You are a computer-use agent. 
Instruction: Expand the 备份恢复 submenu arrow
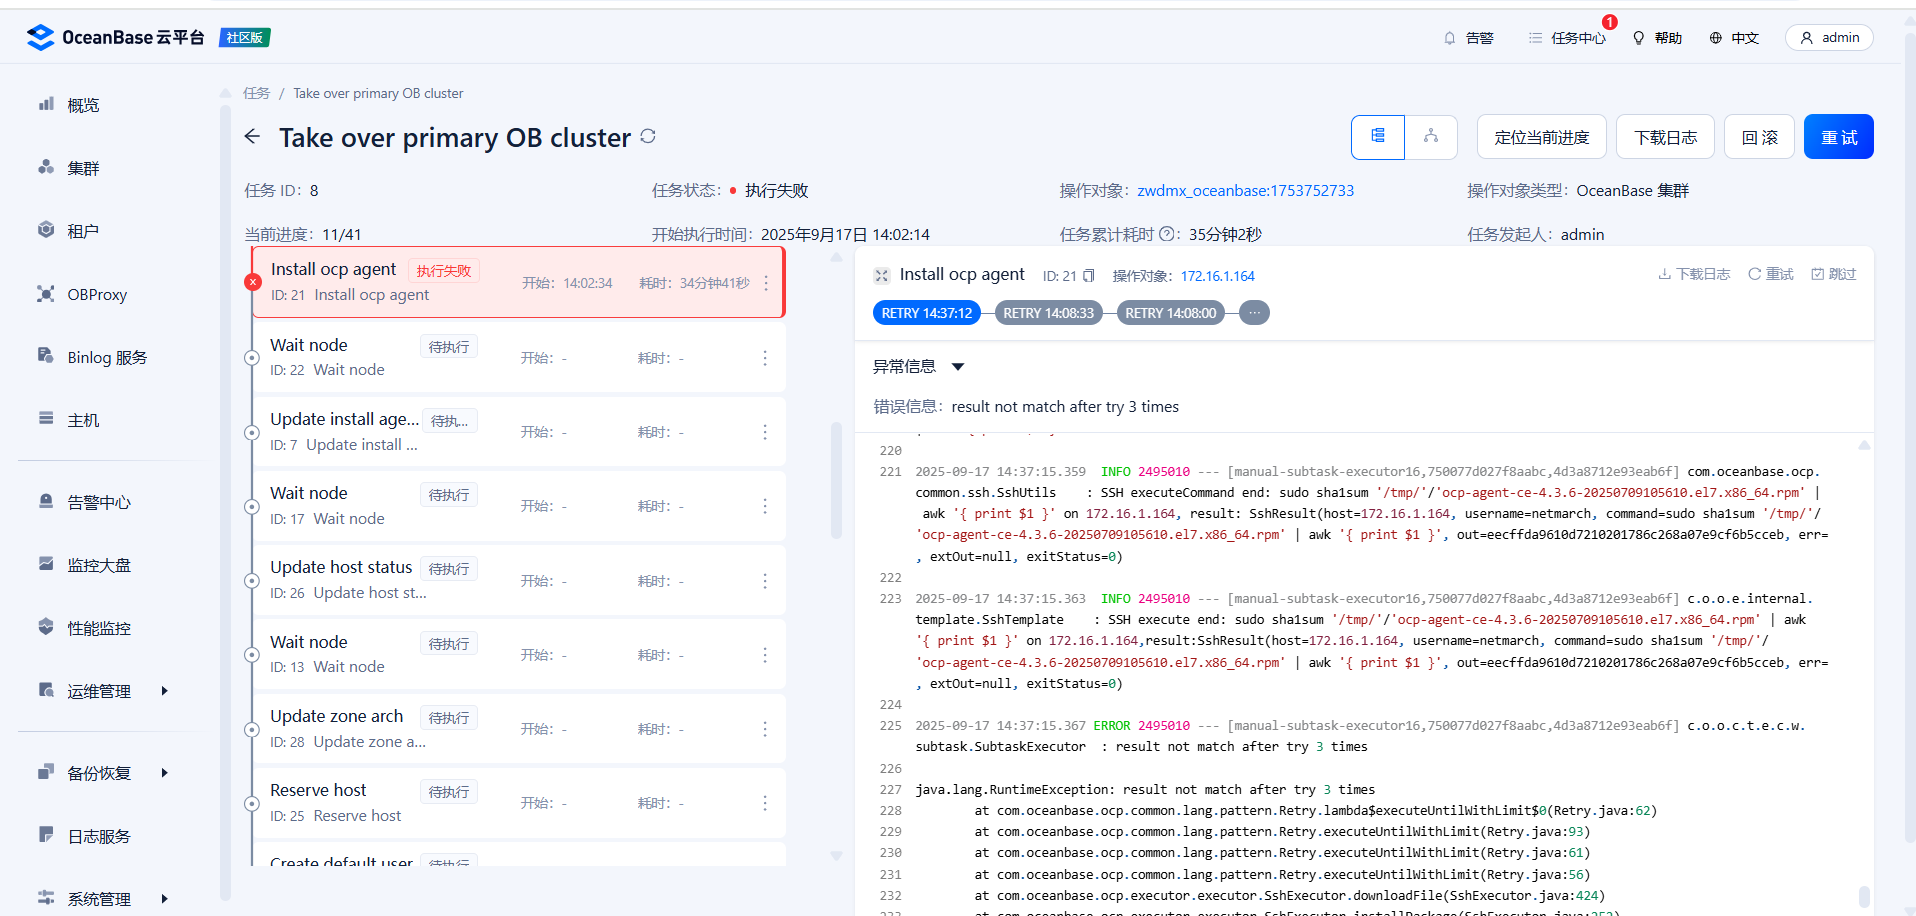click(165, 773)
